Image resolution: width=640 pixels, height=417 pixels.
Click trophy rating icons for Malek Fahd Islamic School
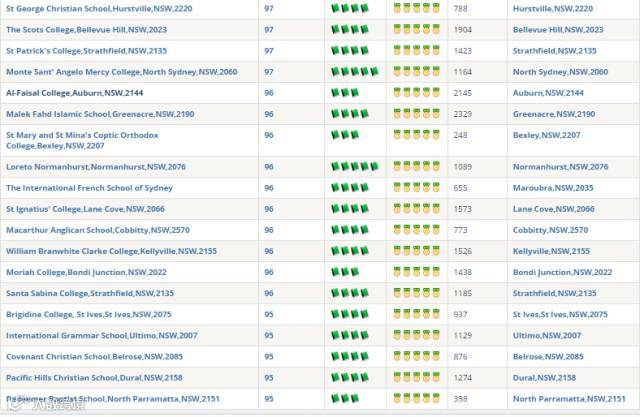point(416,113)
